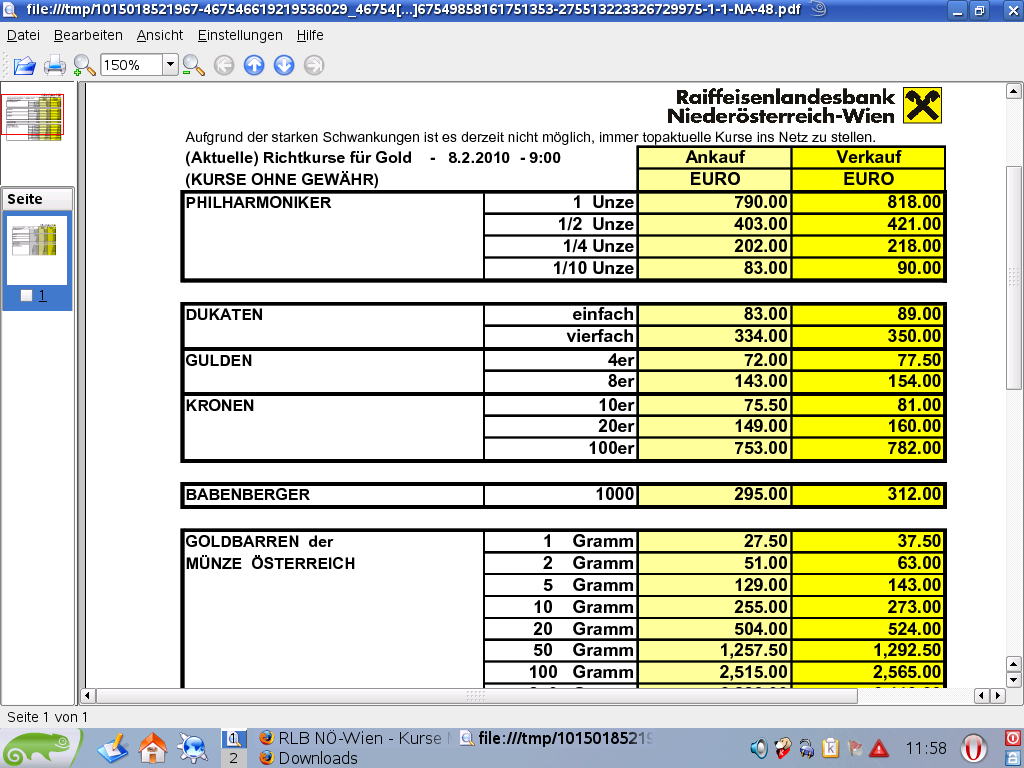Viewport: 1024px width, 768px height.
Task: Click the KRONEN 100er Ankauf value 753.00
Action: pyautogui.click(x=760, y=448)
